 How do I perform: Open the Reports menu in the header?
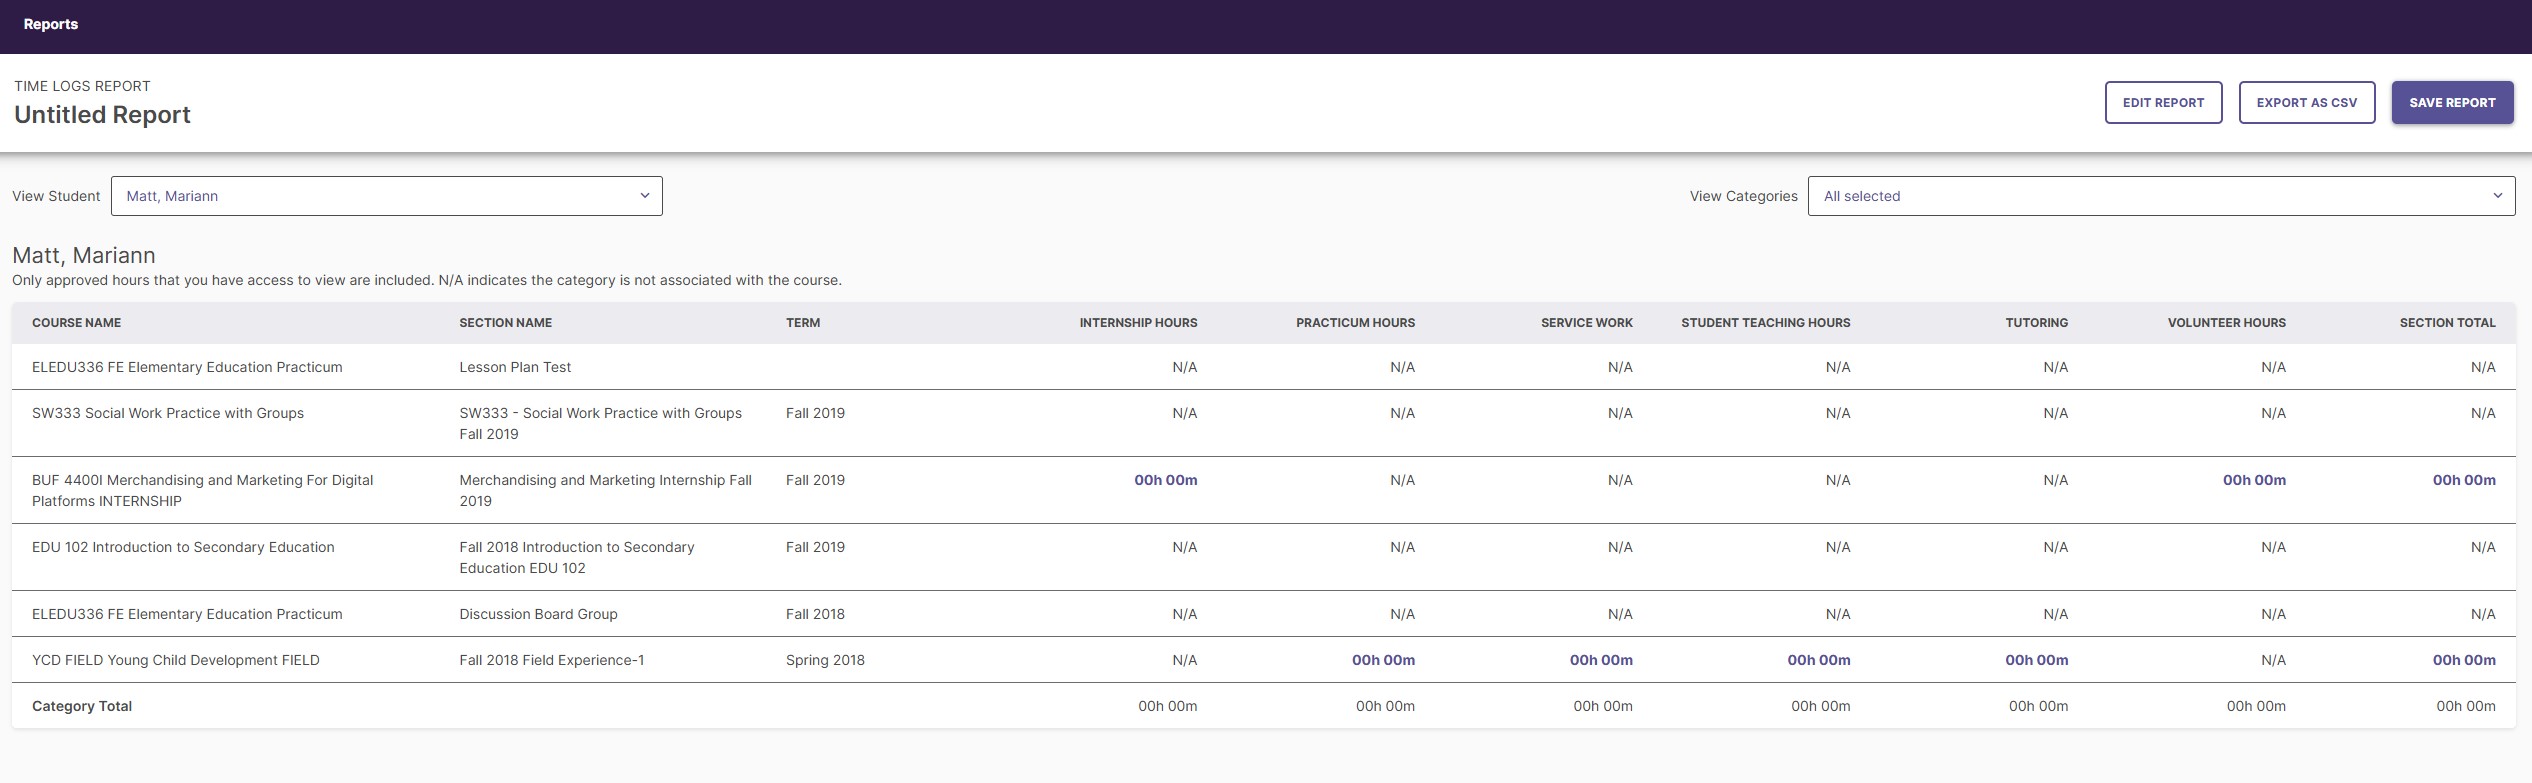pyautogui.click(x=51, y=24)
